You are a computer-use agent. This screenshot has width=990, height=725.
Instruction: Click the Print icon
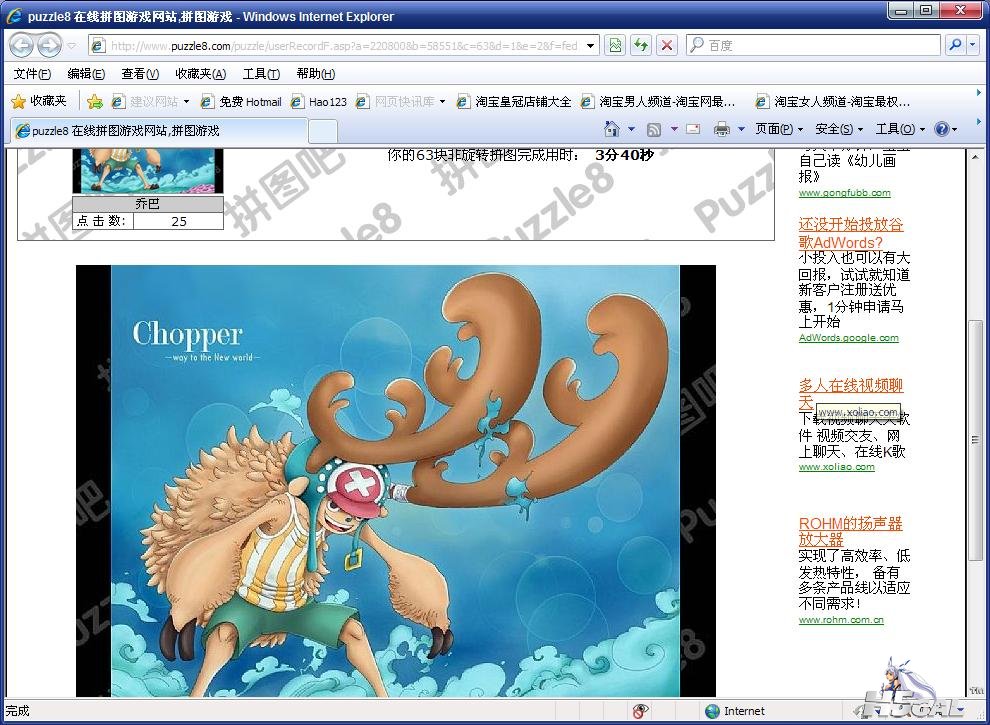720,129
